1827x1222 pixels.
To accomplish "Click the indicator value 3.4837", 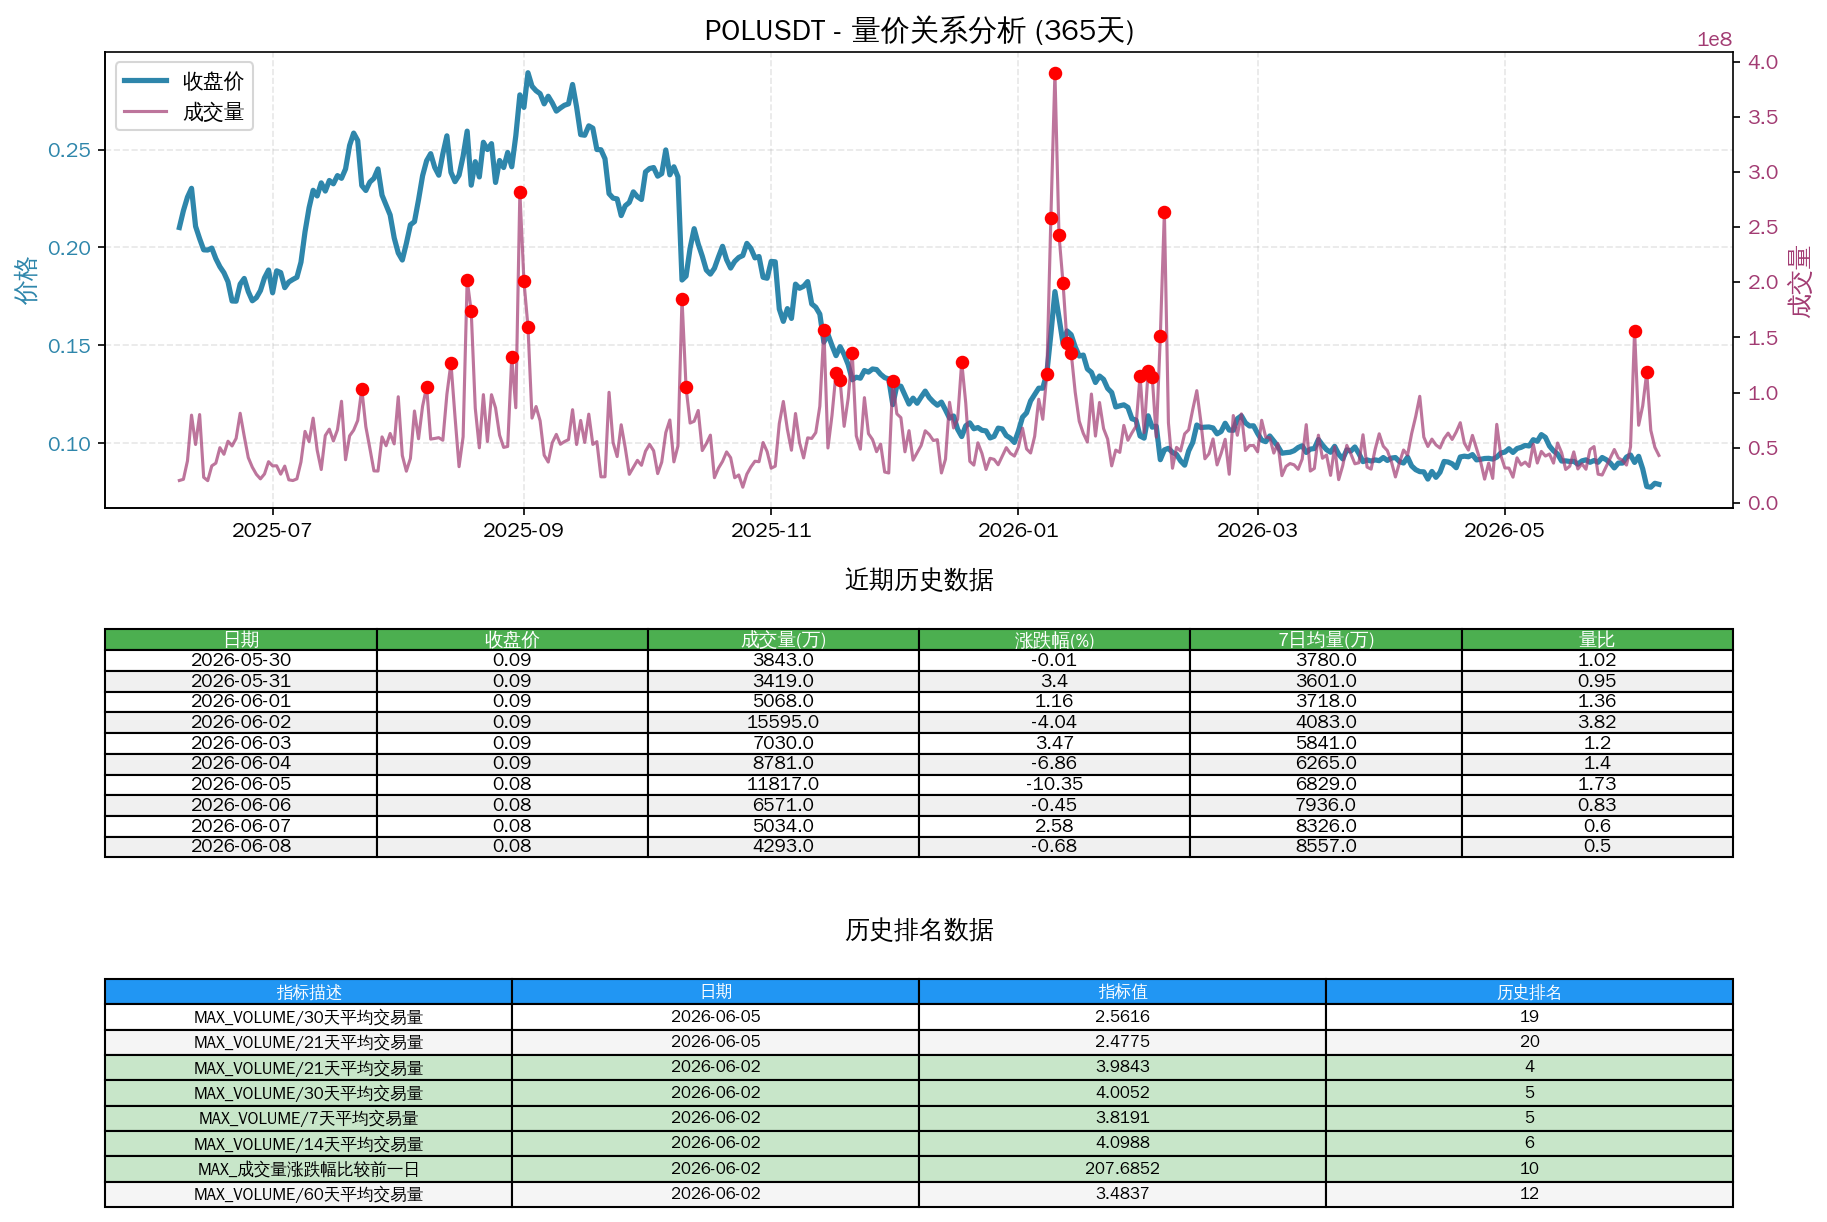I will [x=1122, y=1194].
